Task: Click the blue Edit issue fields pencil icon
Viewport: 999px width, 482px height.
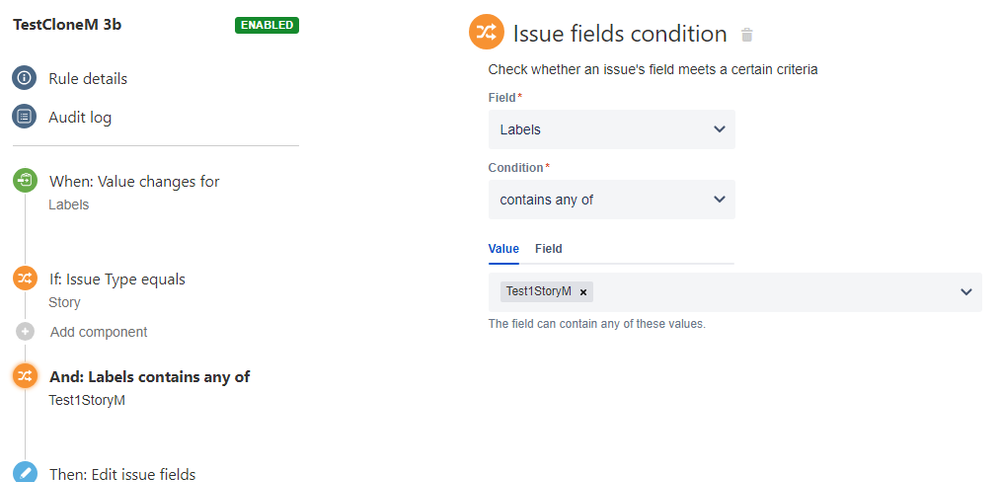Action: tap(24, 472)
